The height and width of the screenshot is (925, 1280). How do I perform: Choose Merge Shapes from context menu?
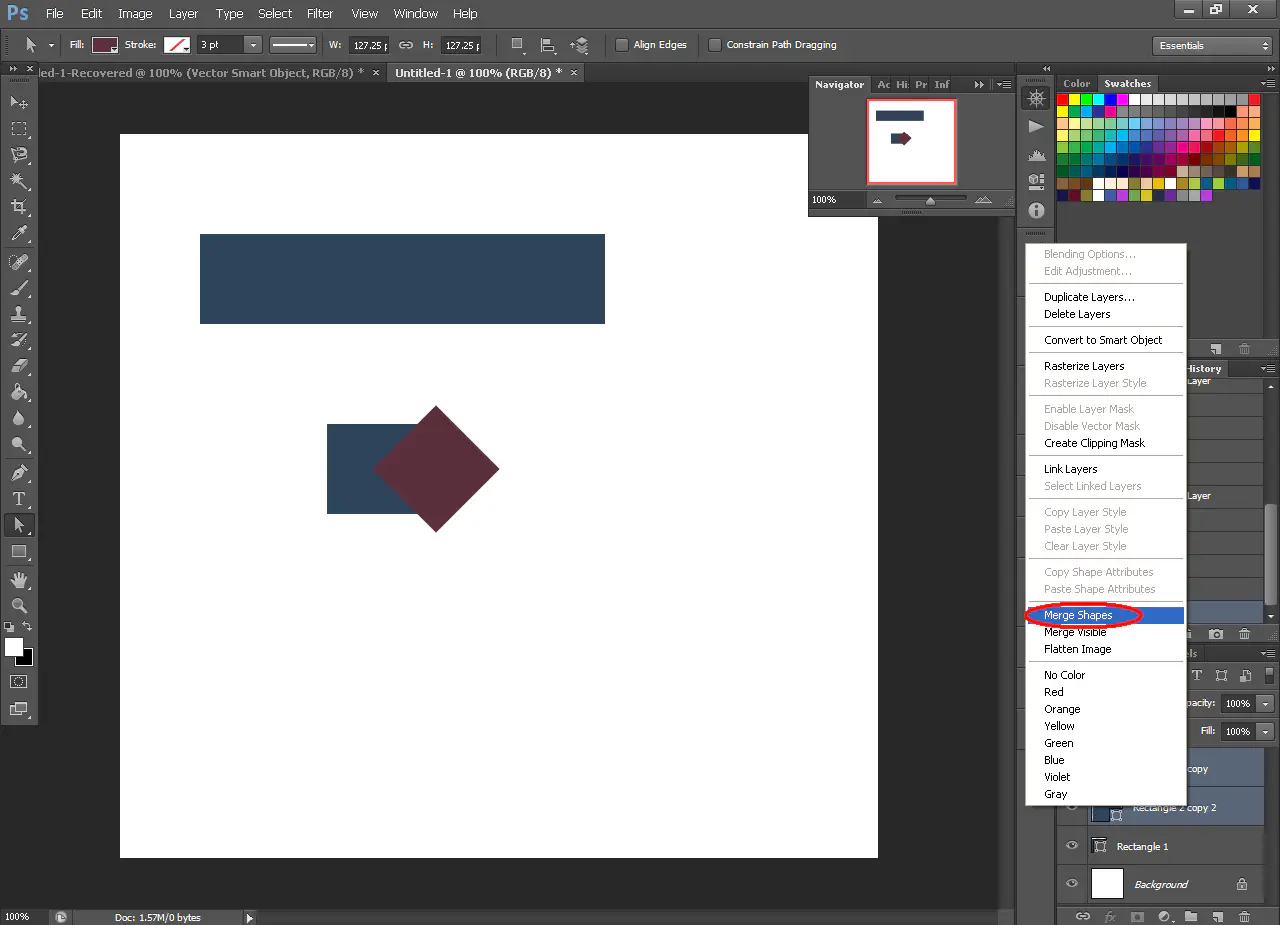click(x=1078, y=615)
